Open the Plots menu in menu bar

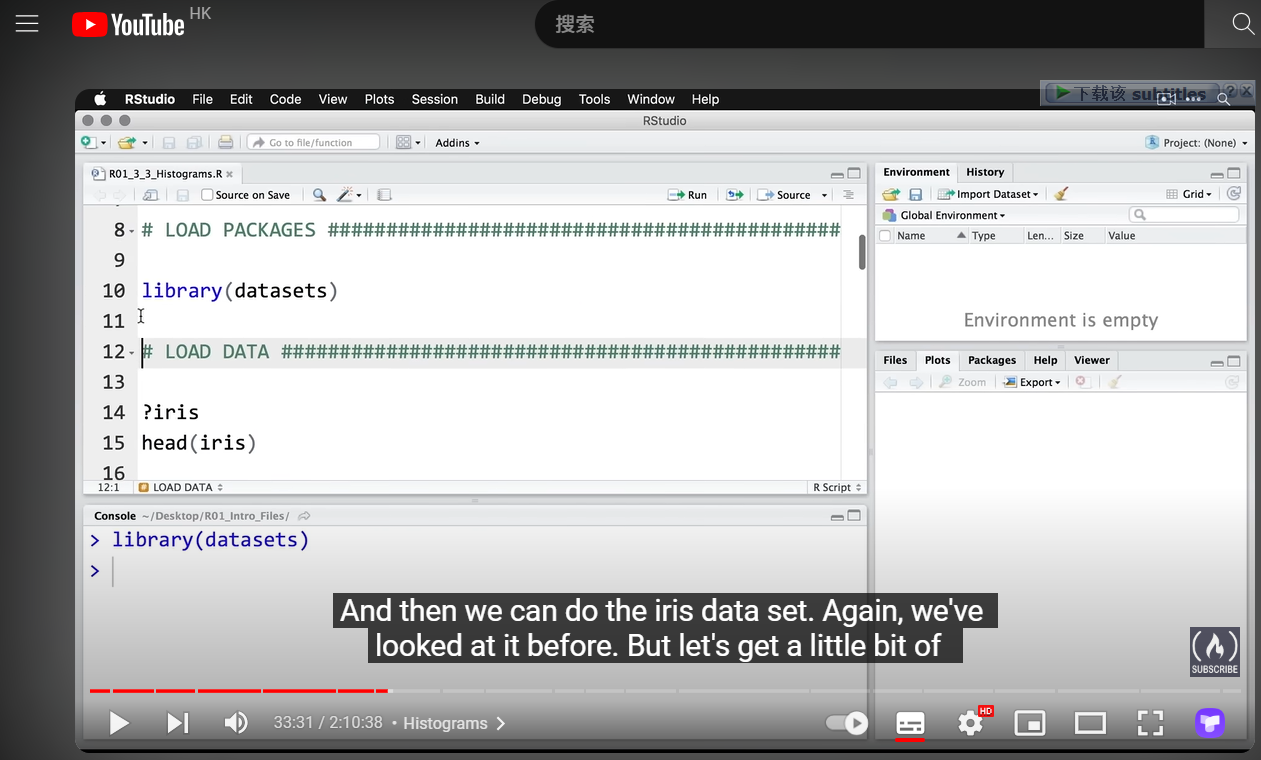coord(379,99)
